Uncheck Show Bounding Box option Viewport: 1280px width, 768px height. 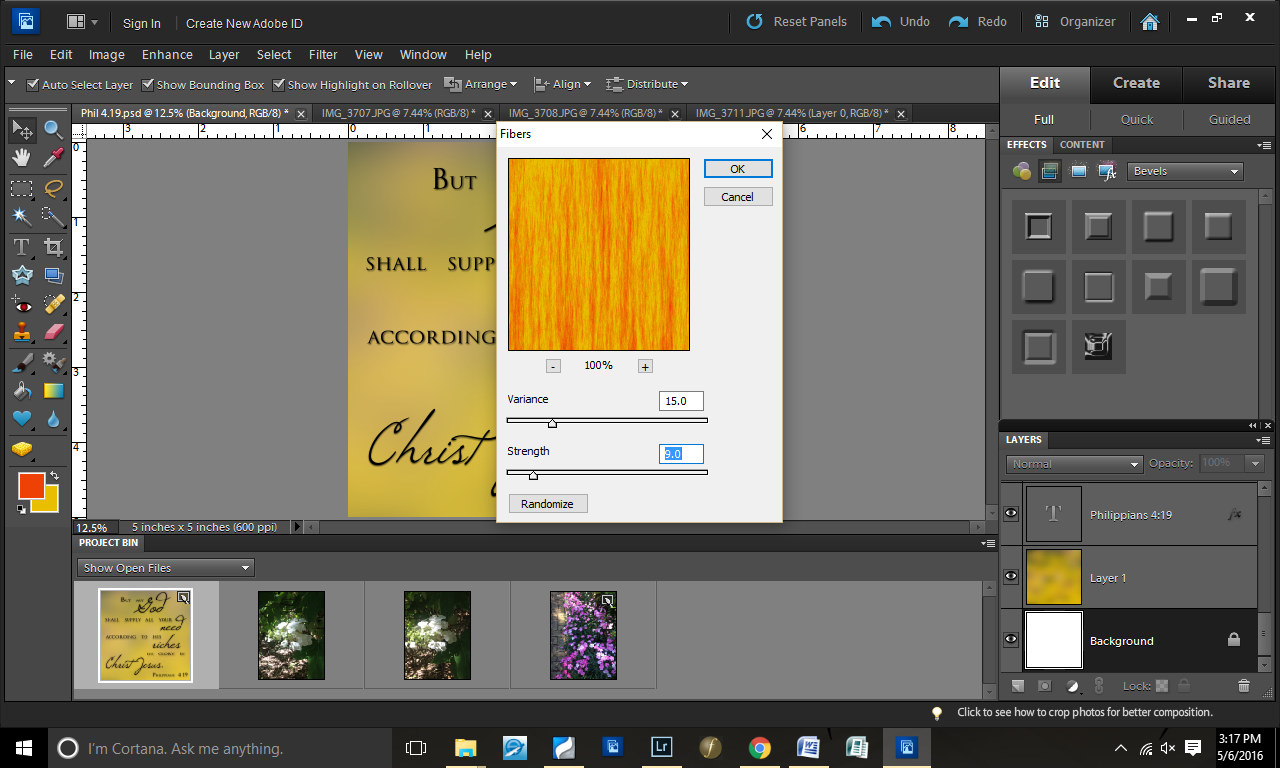click(x=148, y=85)
